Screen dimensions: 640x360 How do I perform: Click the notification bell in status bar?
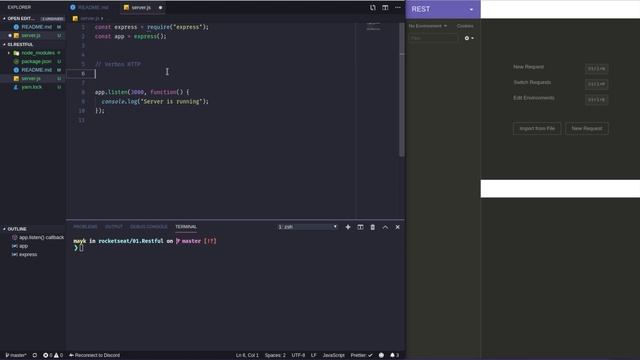pos(394,355)
